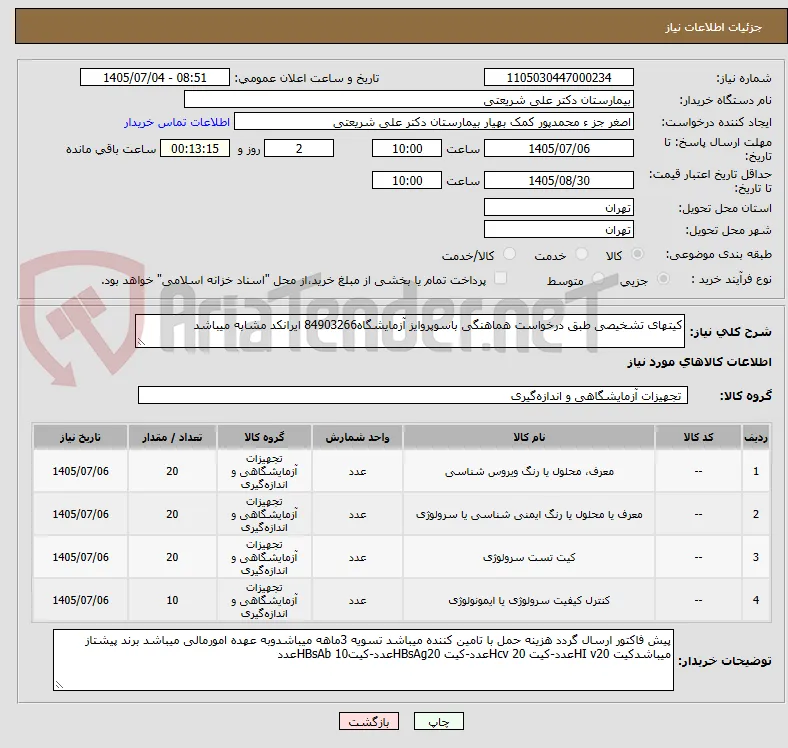The width and height of the screenshot is (788, 748).
Task: Select item کنترل کیفیت سرولوژی یا ایمونولوژی
Action: [x=529, y=600]
